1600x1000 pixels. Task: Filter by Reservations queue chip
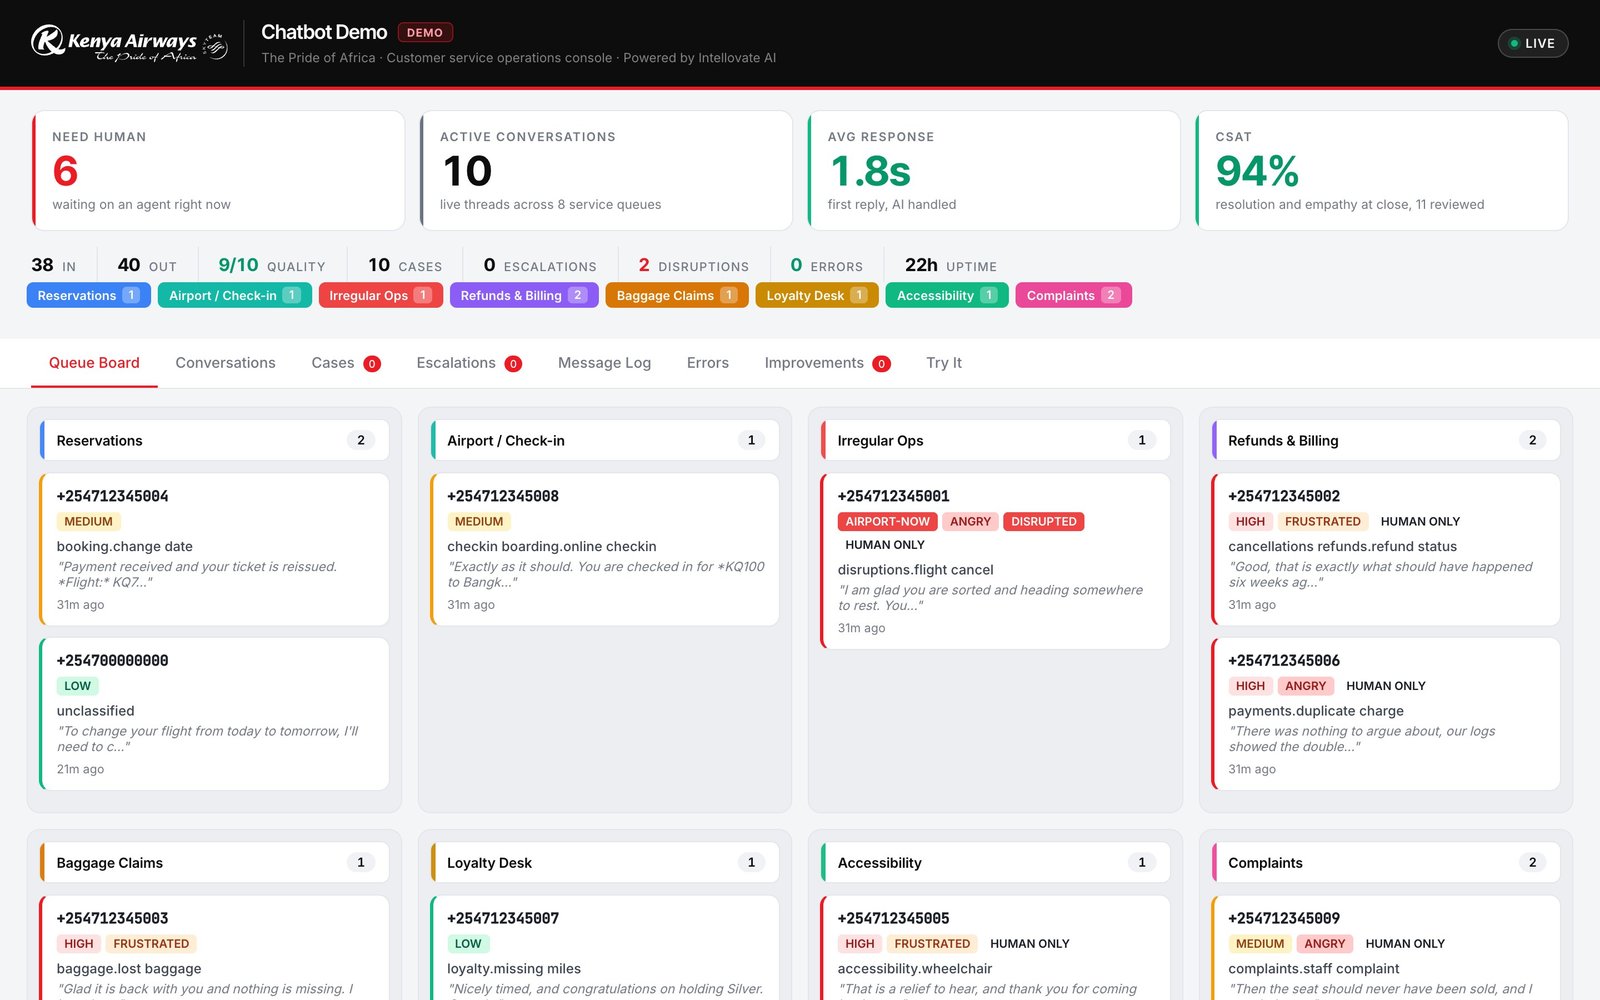(x=88, y=295)
